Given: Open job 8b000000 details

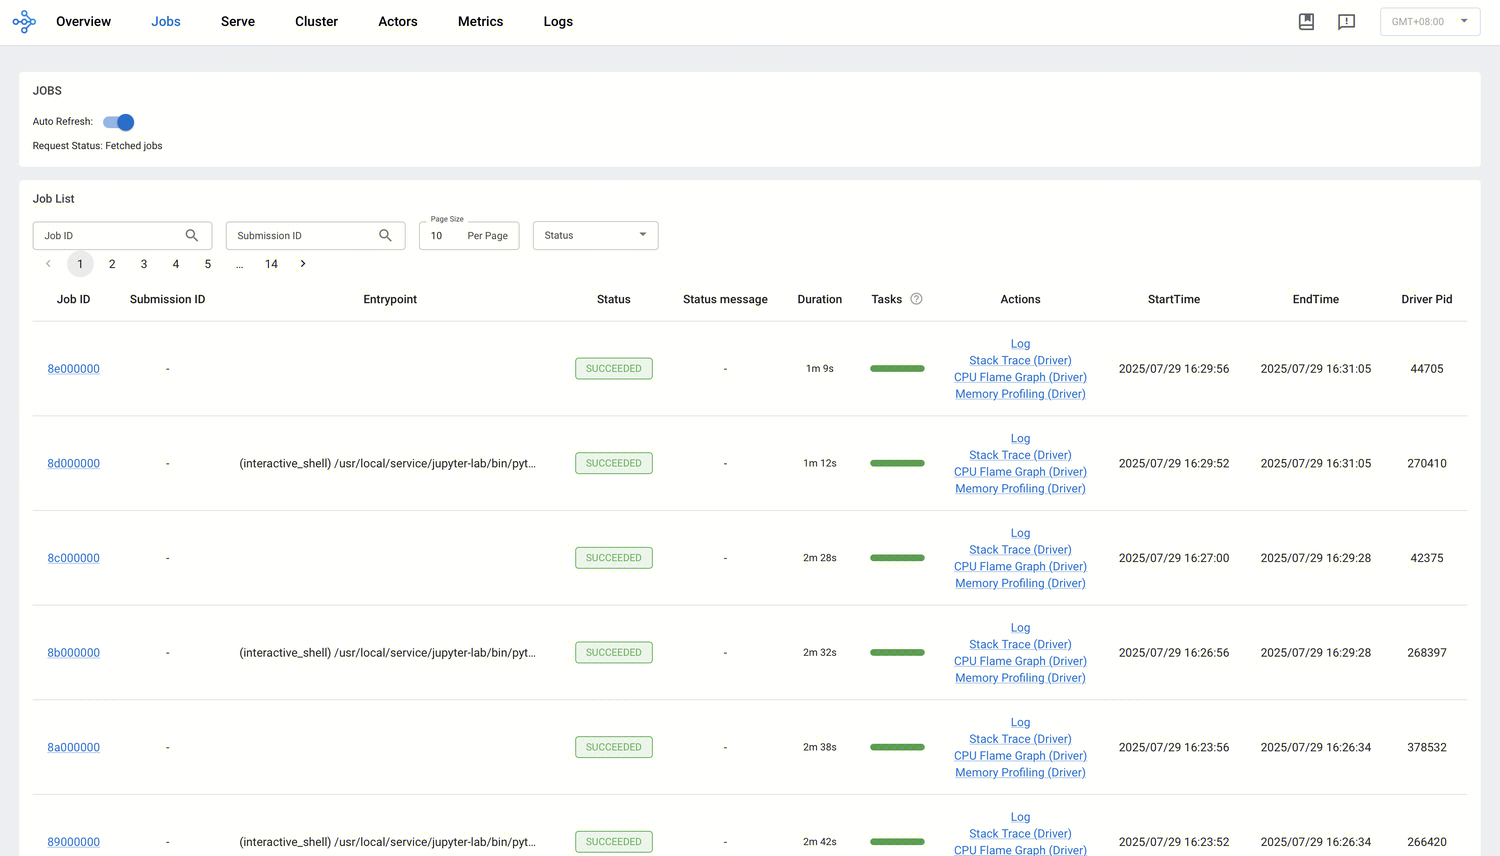Looking at the screenshot, I should click(x=73, y=653).
